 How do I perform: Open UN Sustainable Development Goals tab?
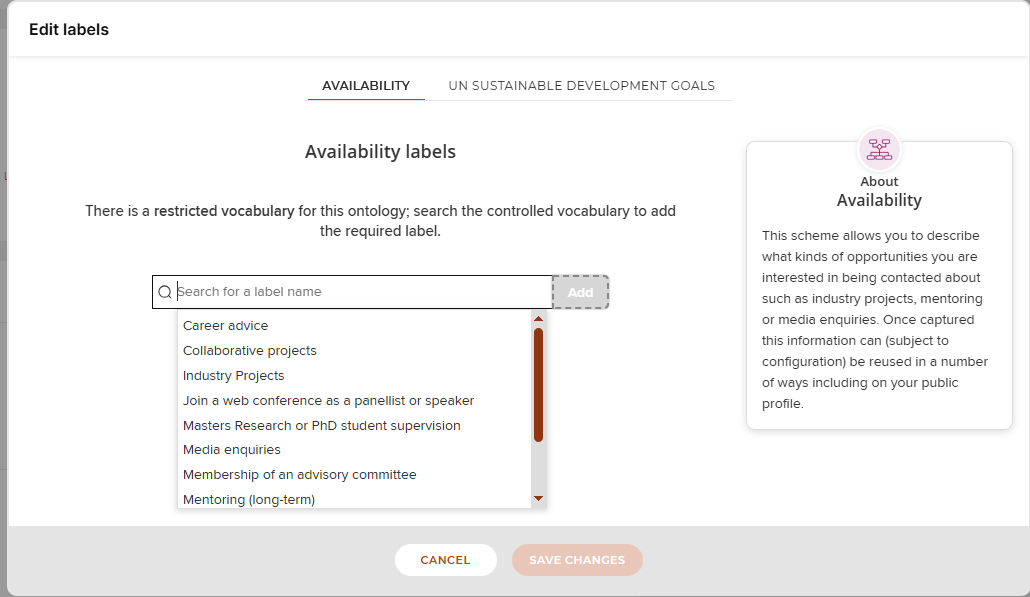coord(581,86)
